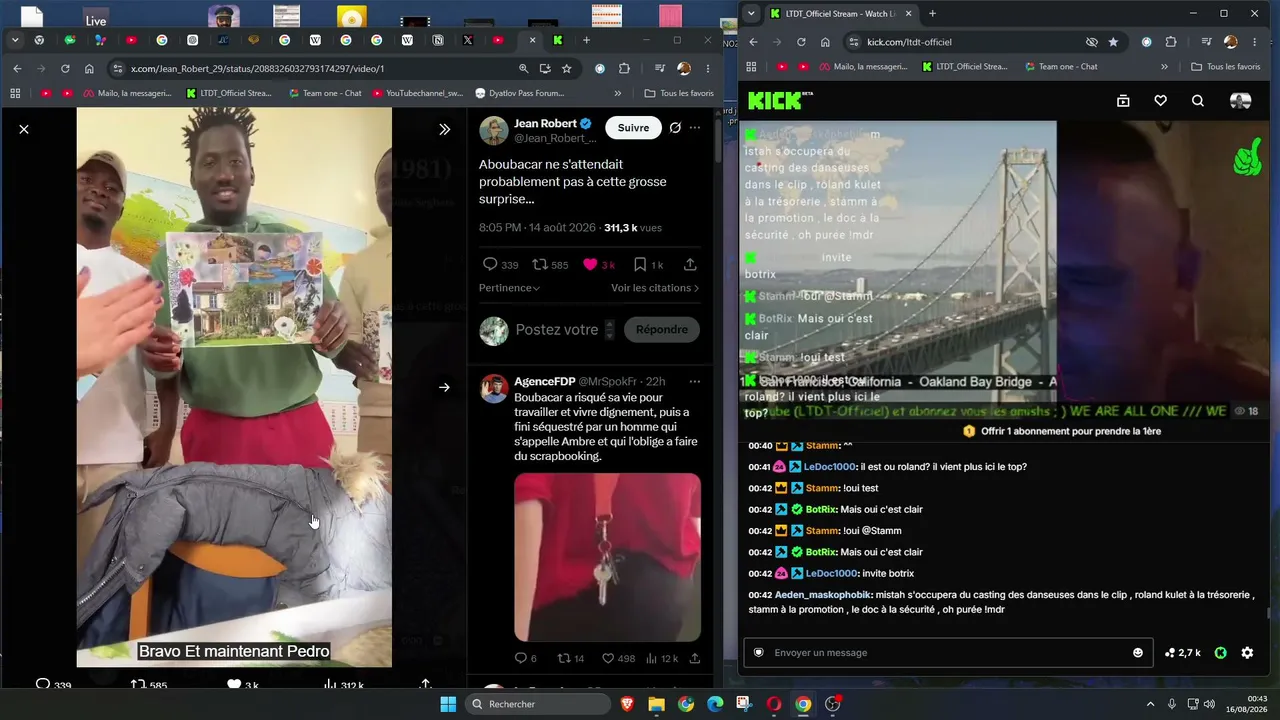This screenshot has width=1280, height=720.
Task: Open Chrome three-dot menu in Kick window
Action: 1255,42
